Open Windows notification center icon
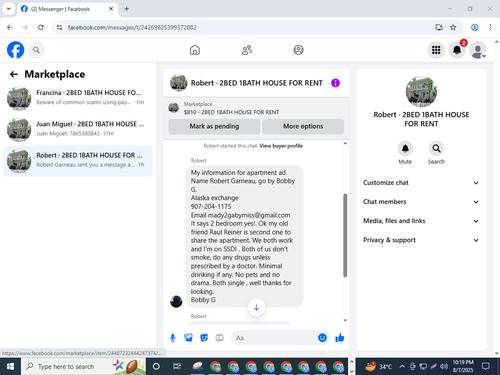The width and height of the screenshot is (500, 375). coord(486,367)
